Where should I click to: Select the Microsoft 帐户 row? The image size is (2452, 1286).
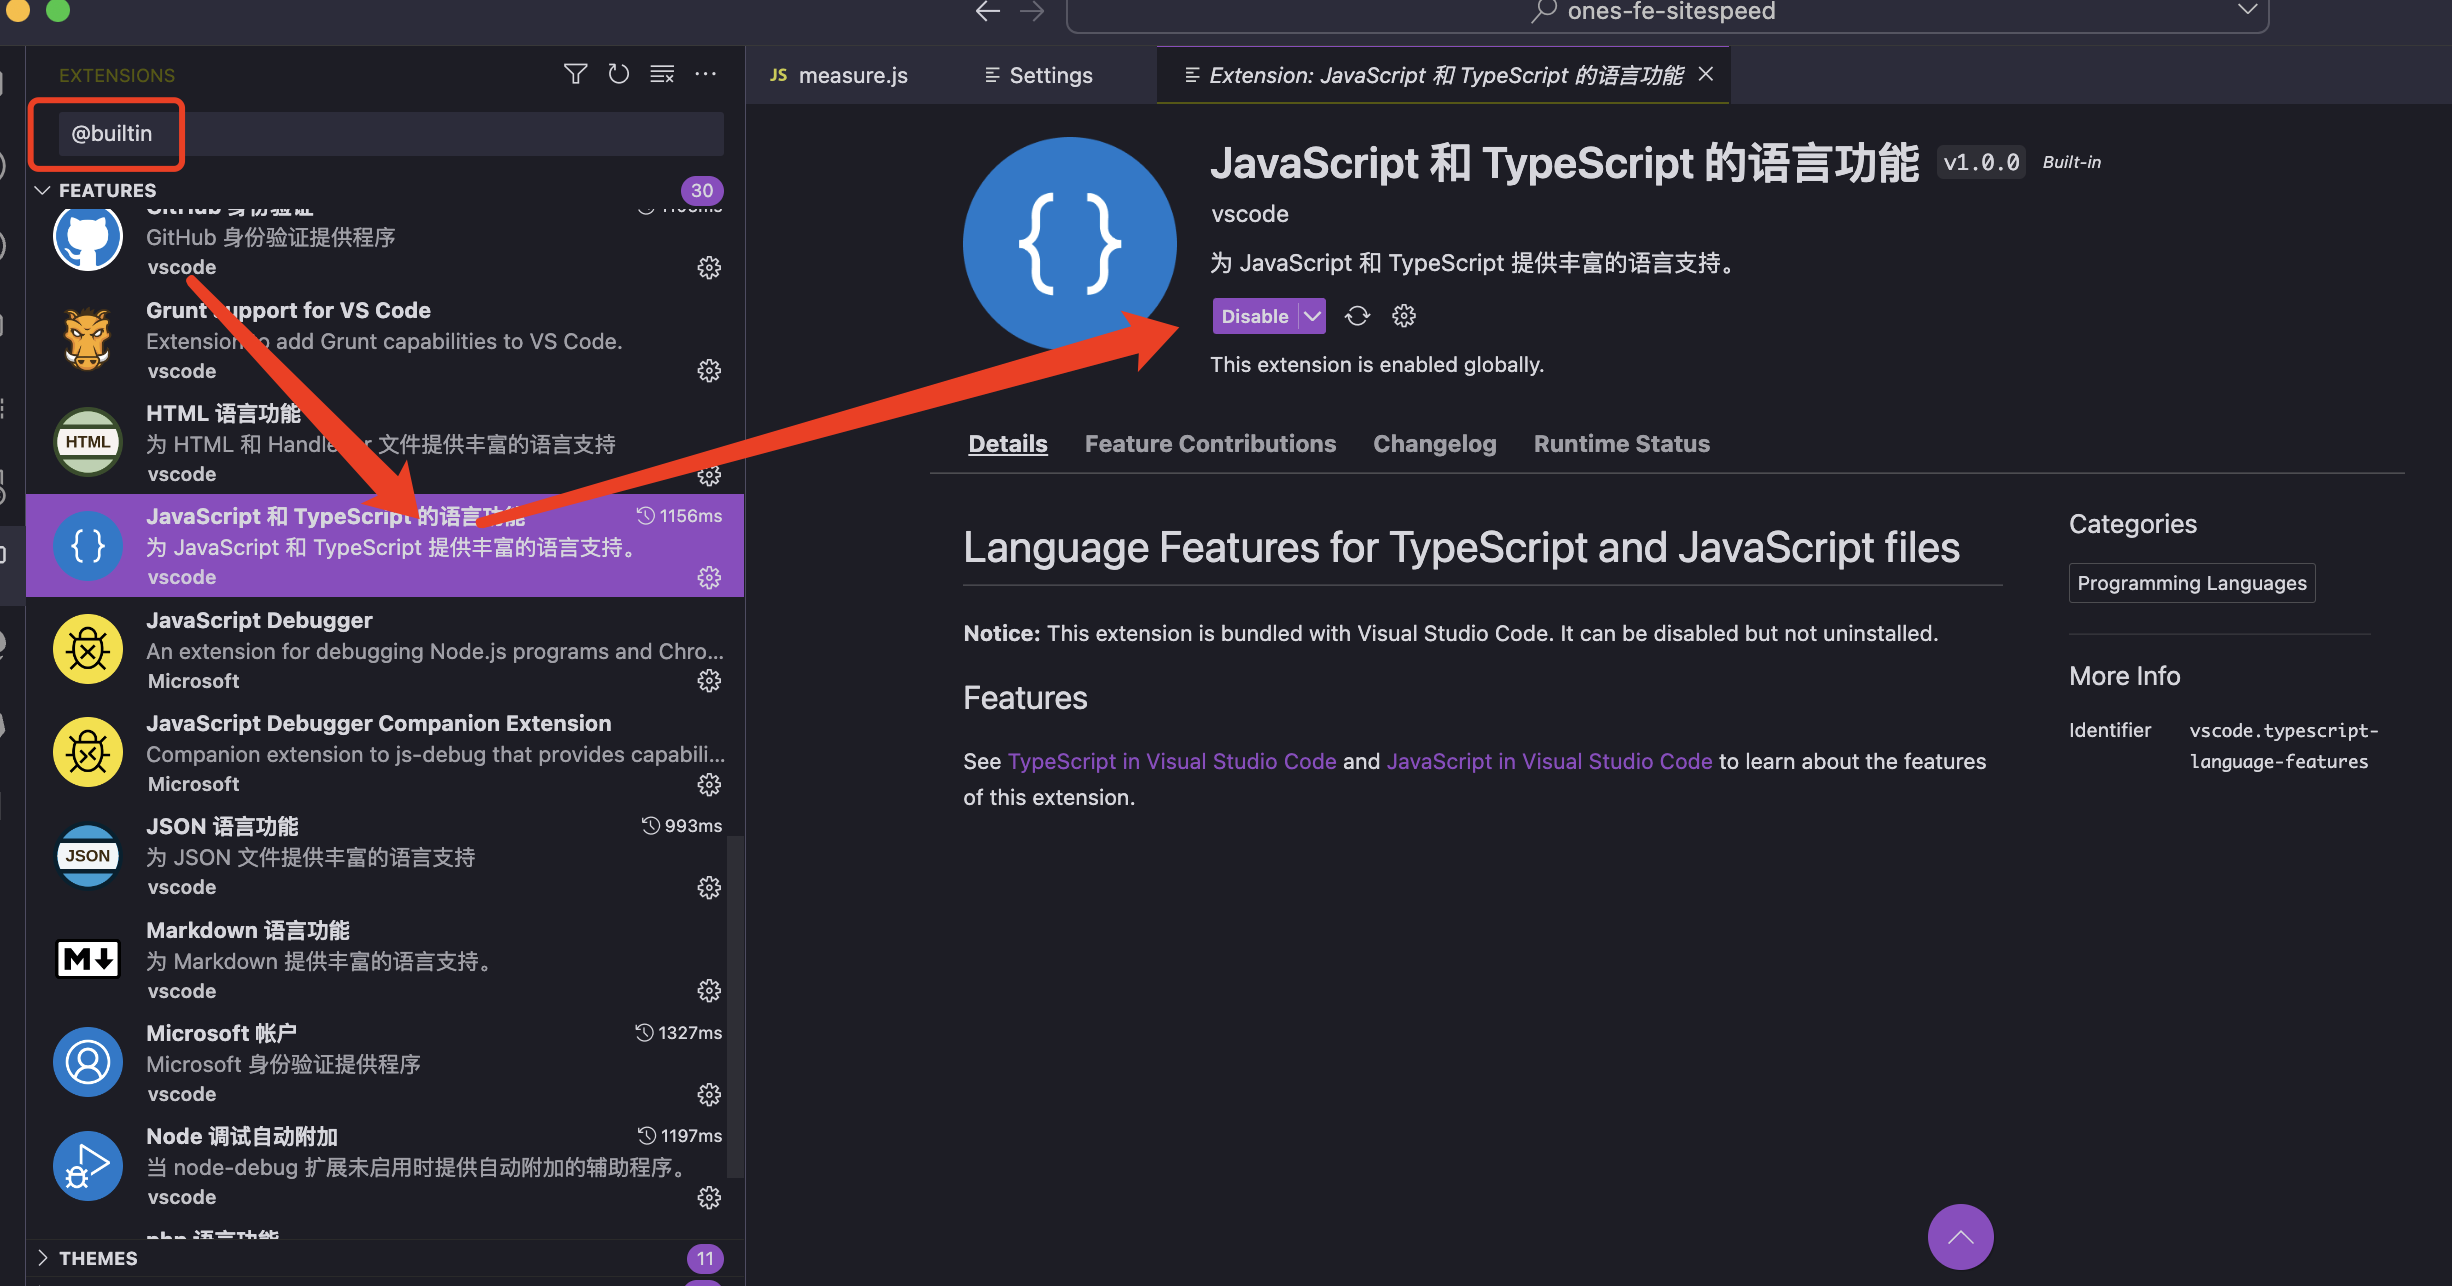click(x=385, y=1063)
